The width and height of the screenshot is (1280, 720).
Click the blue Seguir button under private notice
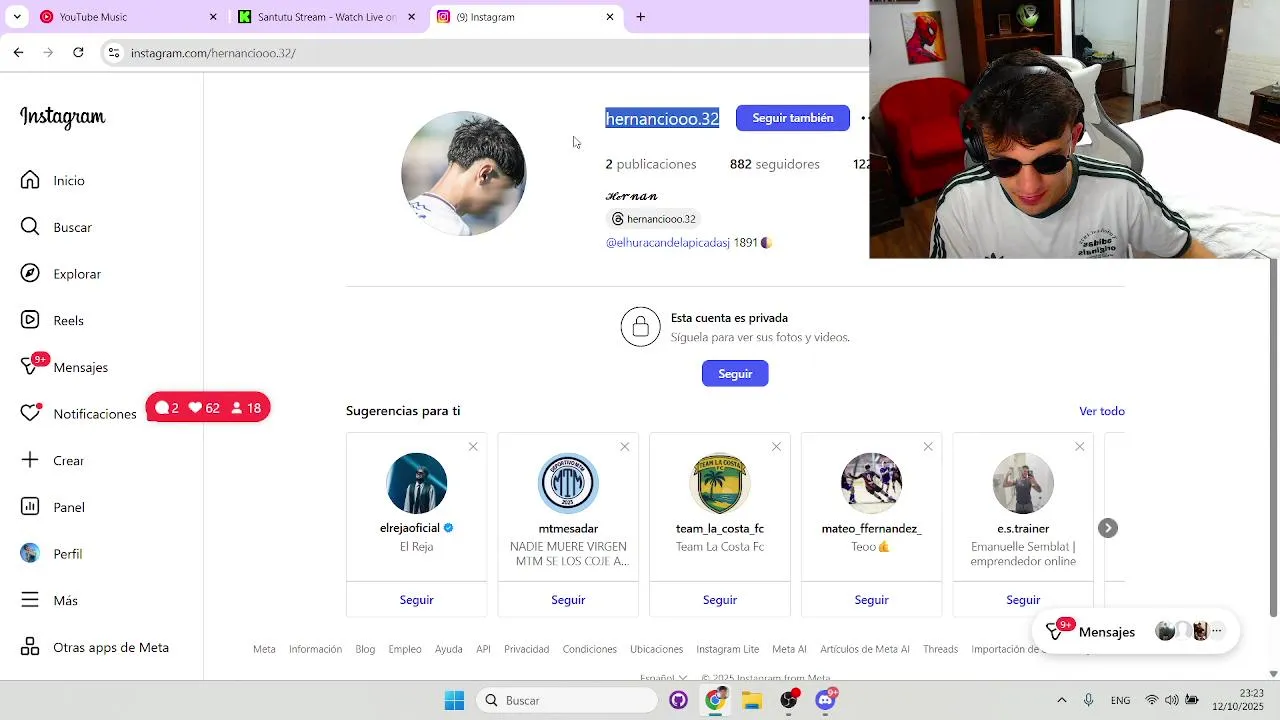[735, 373]
